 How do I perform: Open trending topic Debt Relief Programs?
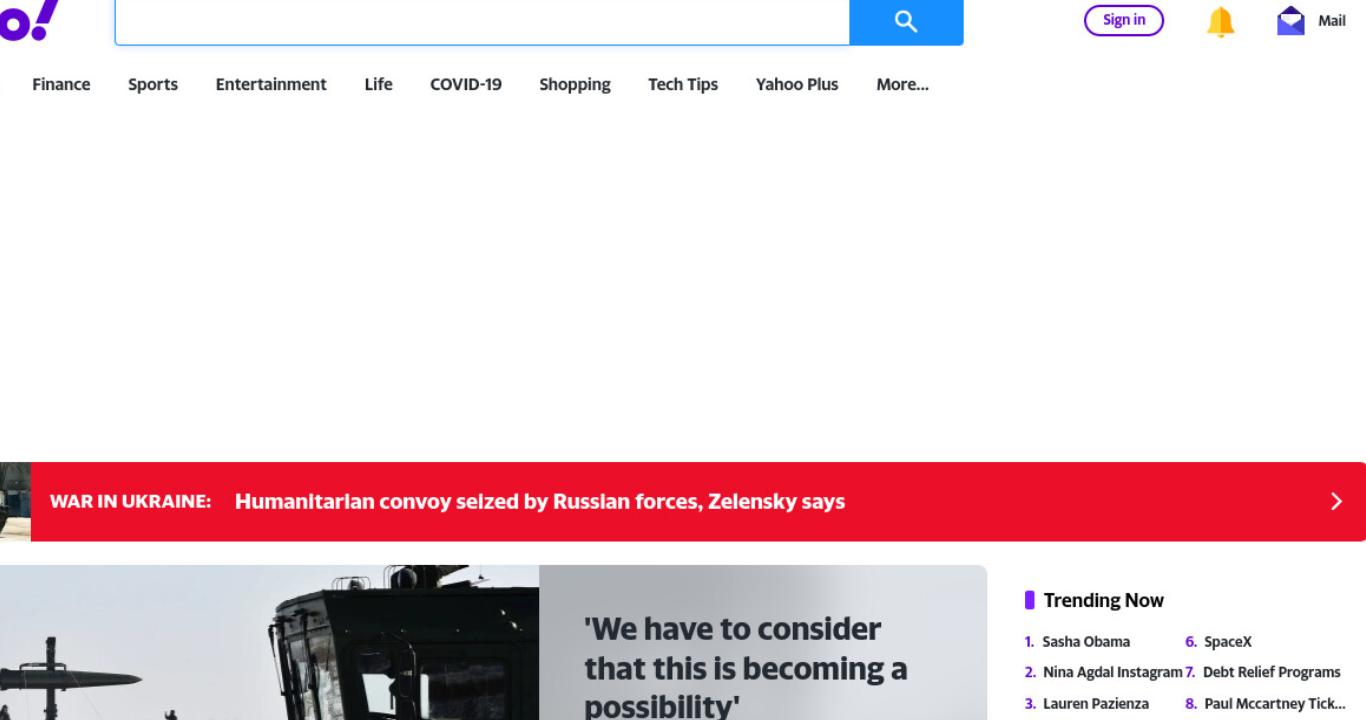[1272, 672]
